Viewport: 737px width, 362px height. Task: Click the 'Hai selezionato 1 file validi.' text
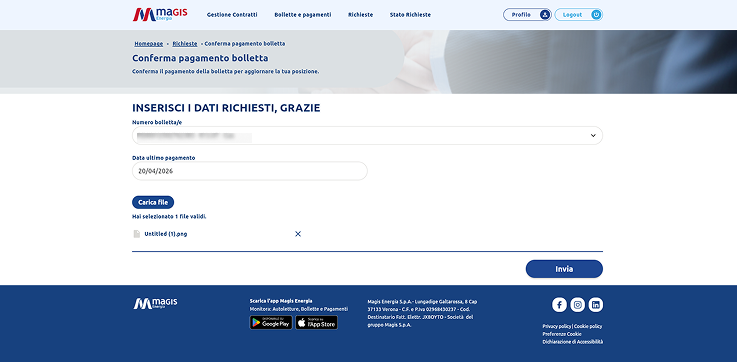(169, 217)
